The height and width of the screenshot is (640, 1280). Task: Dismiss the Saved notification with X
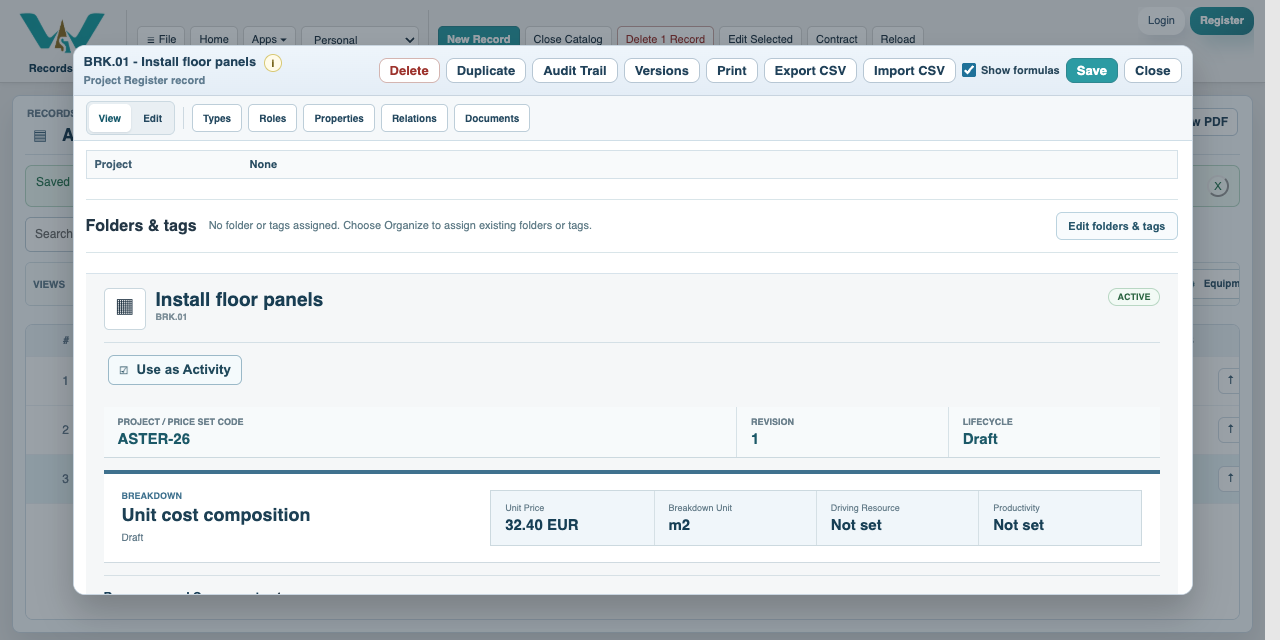click(1217, 186)
